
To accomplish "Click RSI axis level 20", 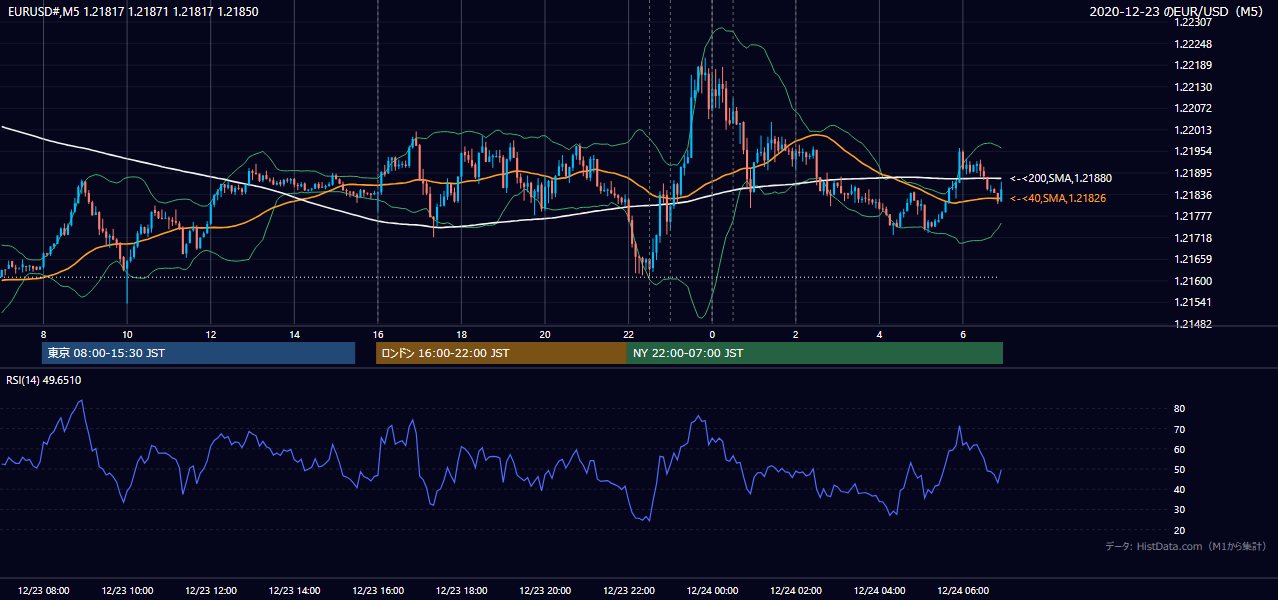I will click(x=1179, y=530).
